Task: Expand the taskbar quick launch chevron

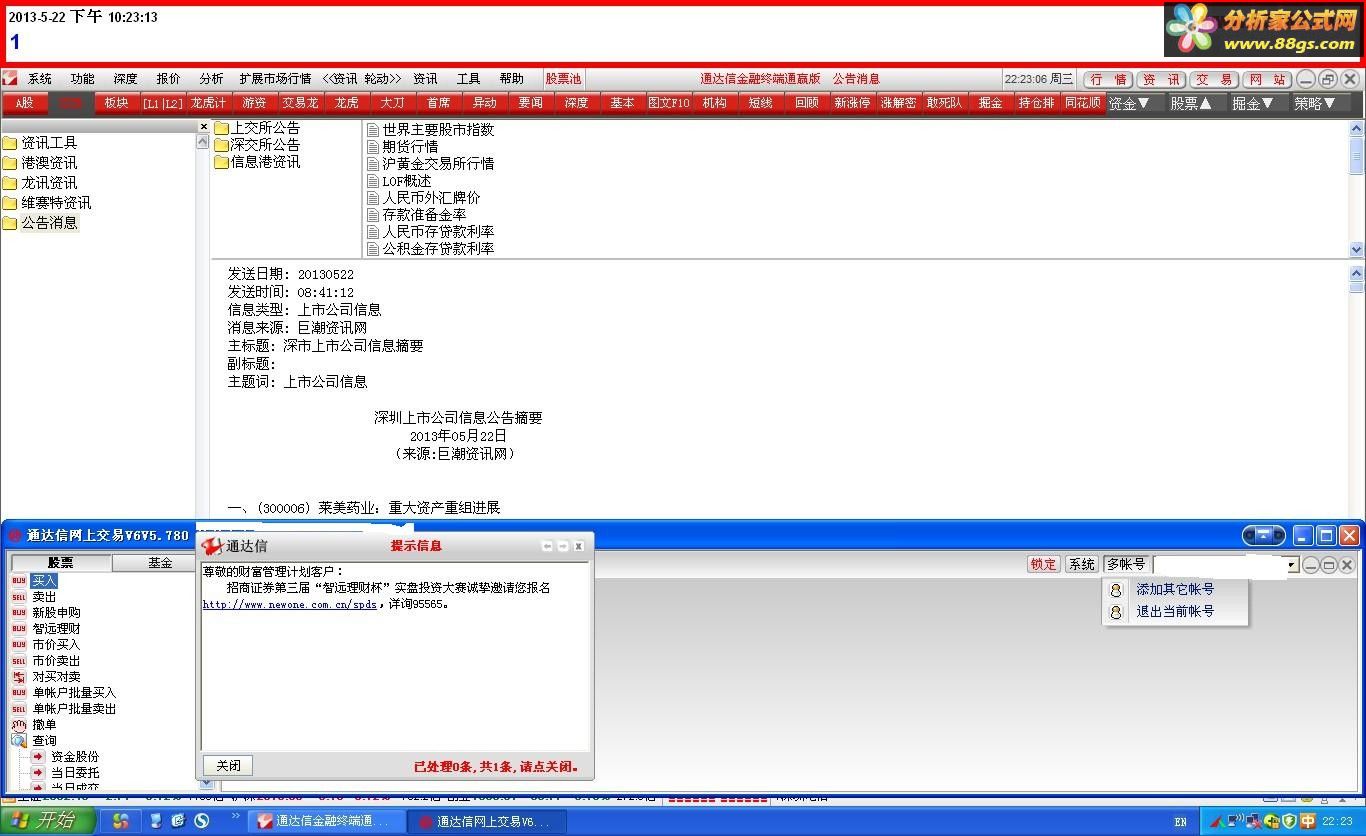Action: click(237, 816)
